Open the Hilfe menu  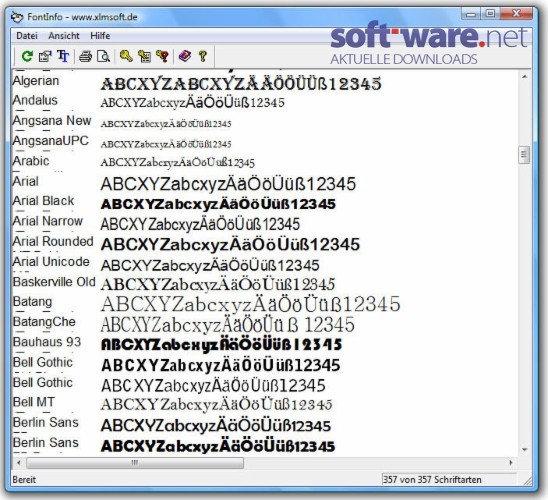pos(100,36)
